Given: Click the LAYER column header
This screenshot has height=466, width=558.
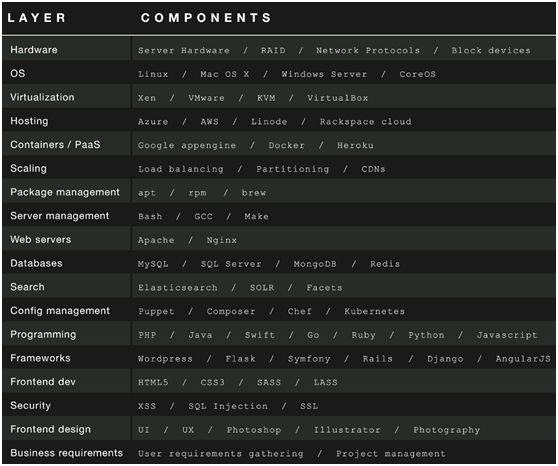Looking at the screenshot, I should pos(36,17).
